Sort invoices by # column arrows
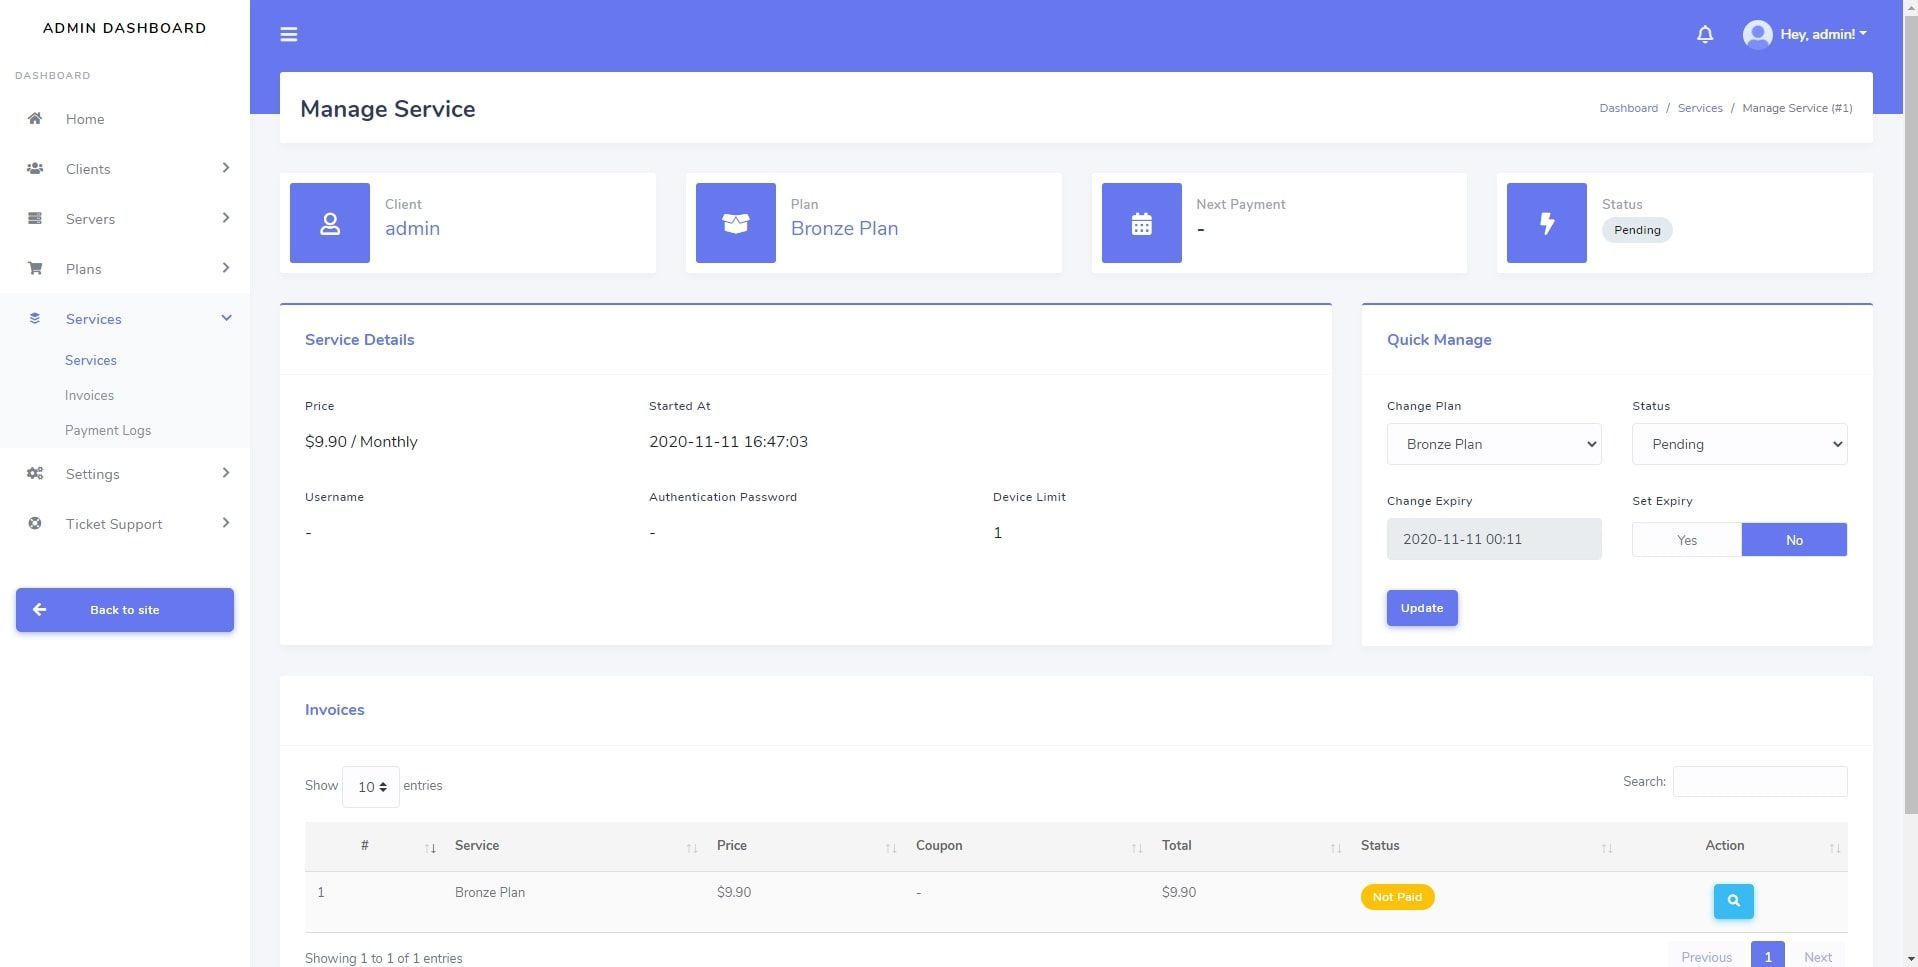Image resolution: width=1918 pixels, height=967 pixels. pyautogui.click(x=430, y=848)
